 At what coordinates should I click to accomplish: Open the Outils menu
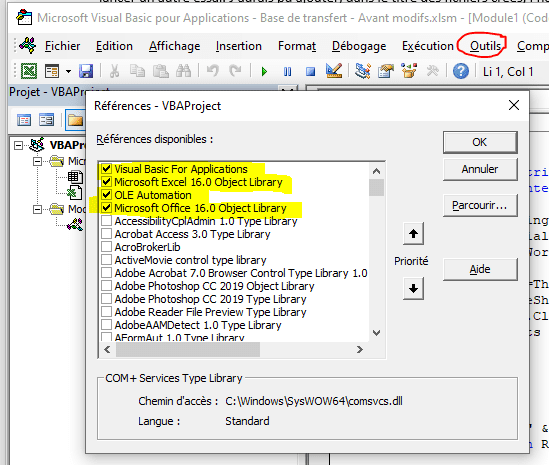485,46
